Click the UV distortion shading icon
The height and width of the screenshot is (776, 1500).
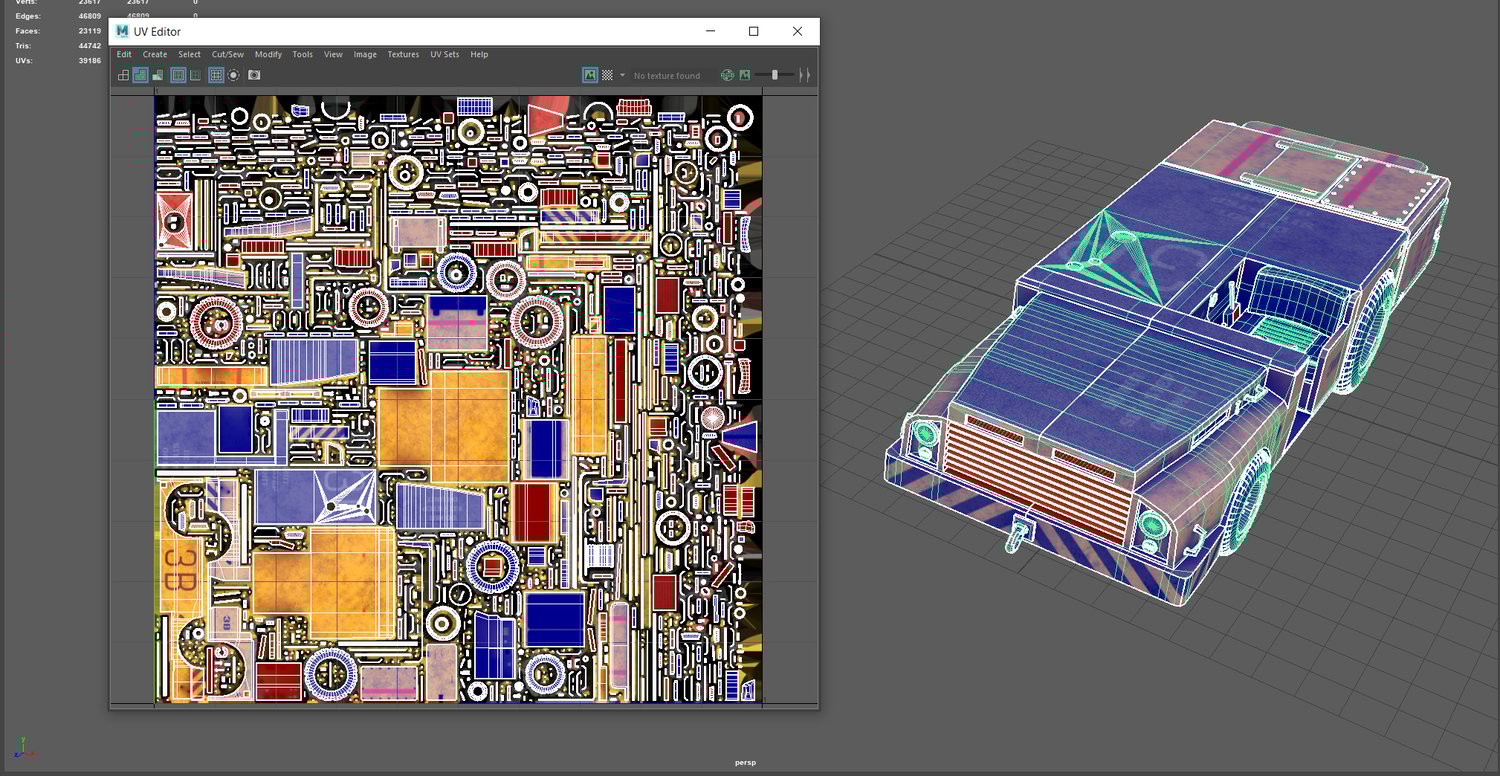click(157, 75)
